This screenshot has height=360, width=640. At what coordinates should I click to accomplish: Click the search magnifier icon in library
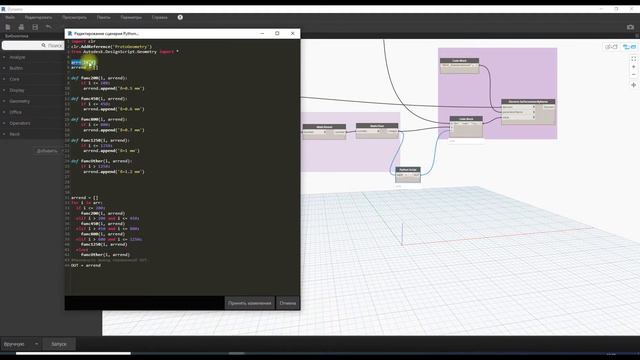click(44, 45)
